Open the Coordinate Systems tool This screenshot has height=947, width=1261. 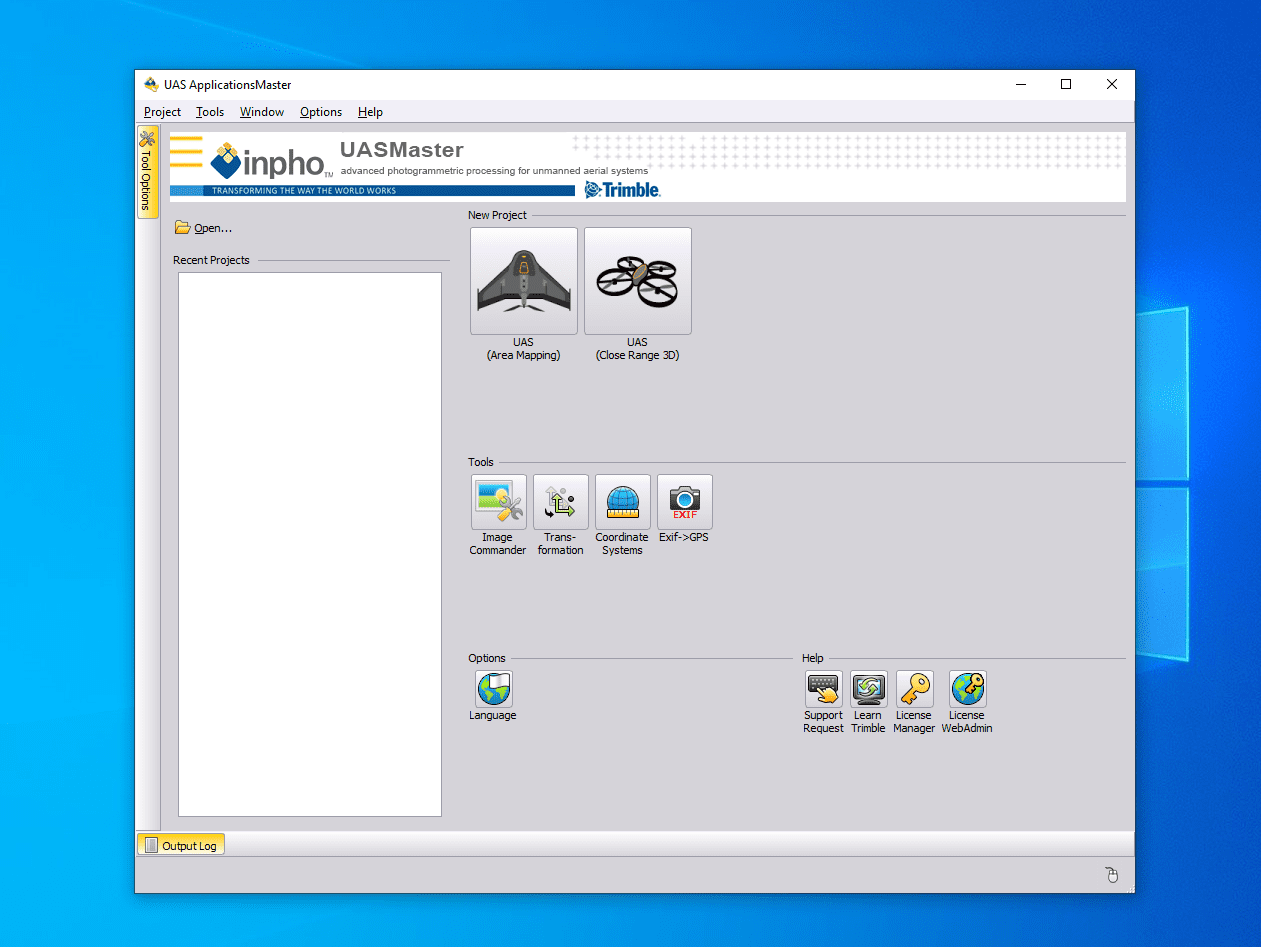pyautogui.click(x=622, y=501)
